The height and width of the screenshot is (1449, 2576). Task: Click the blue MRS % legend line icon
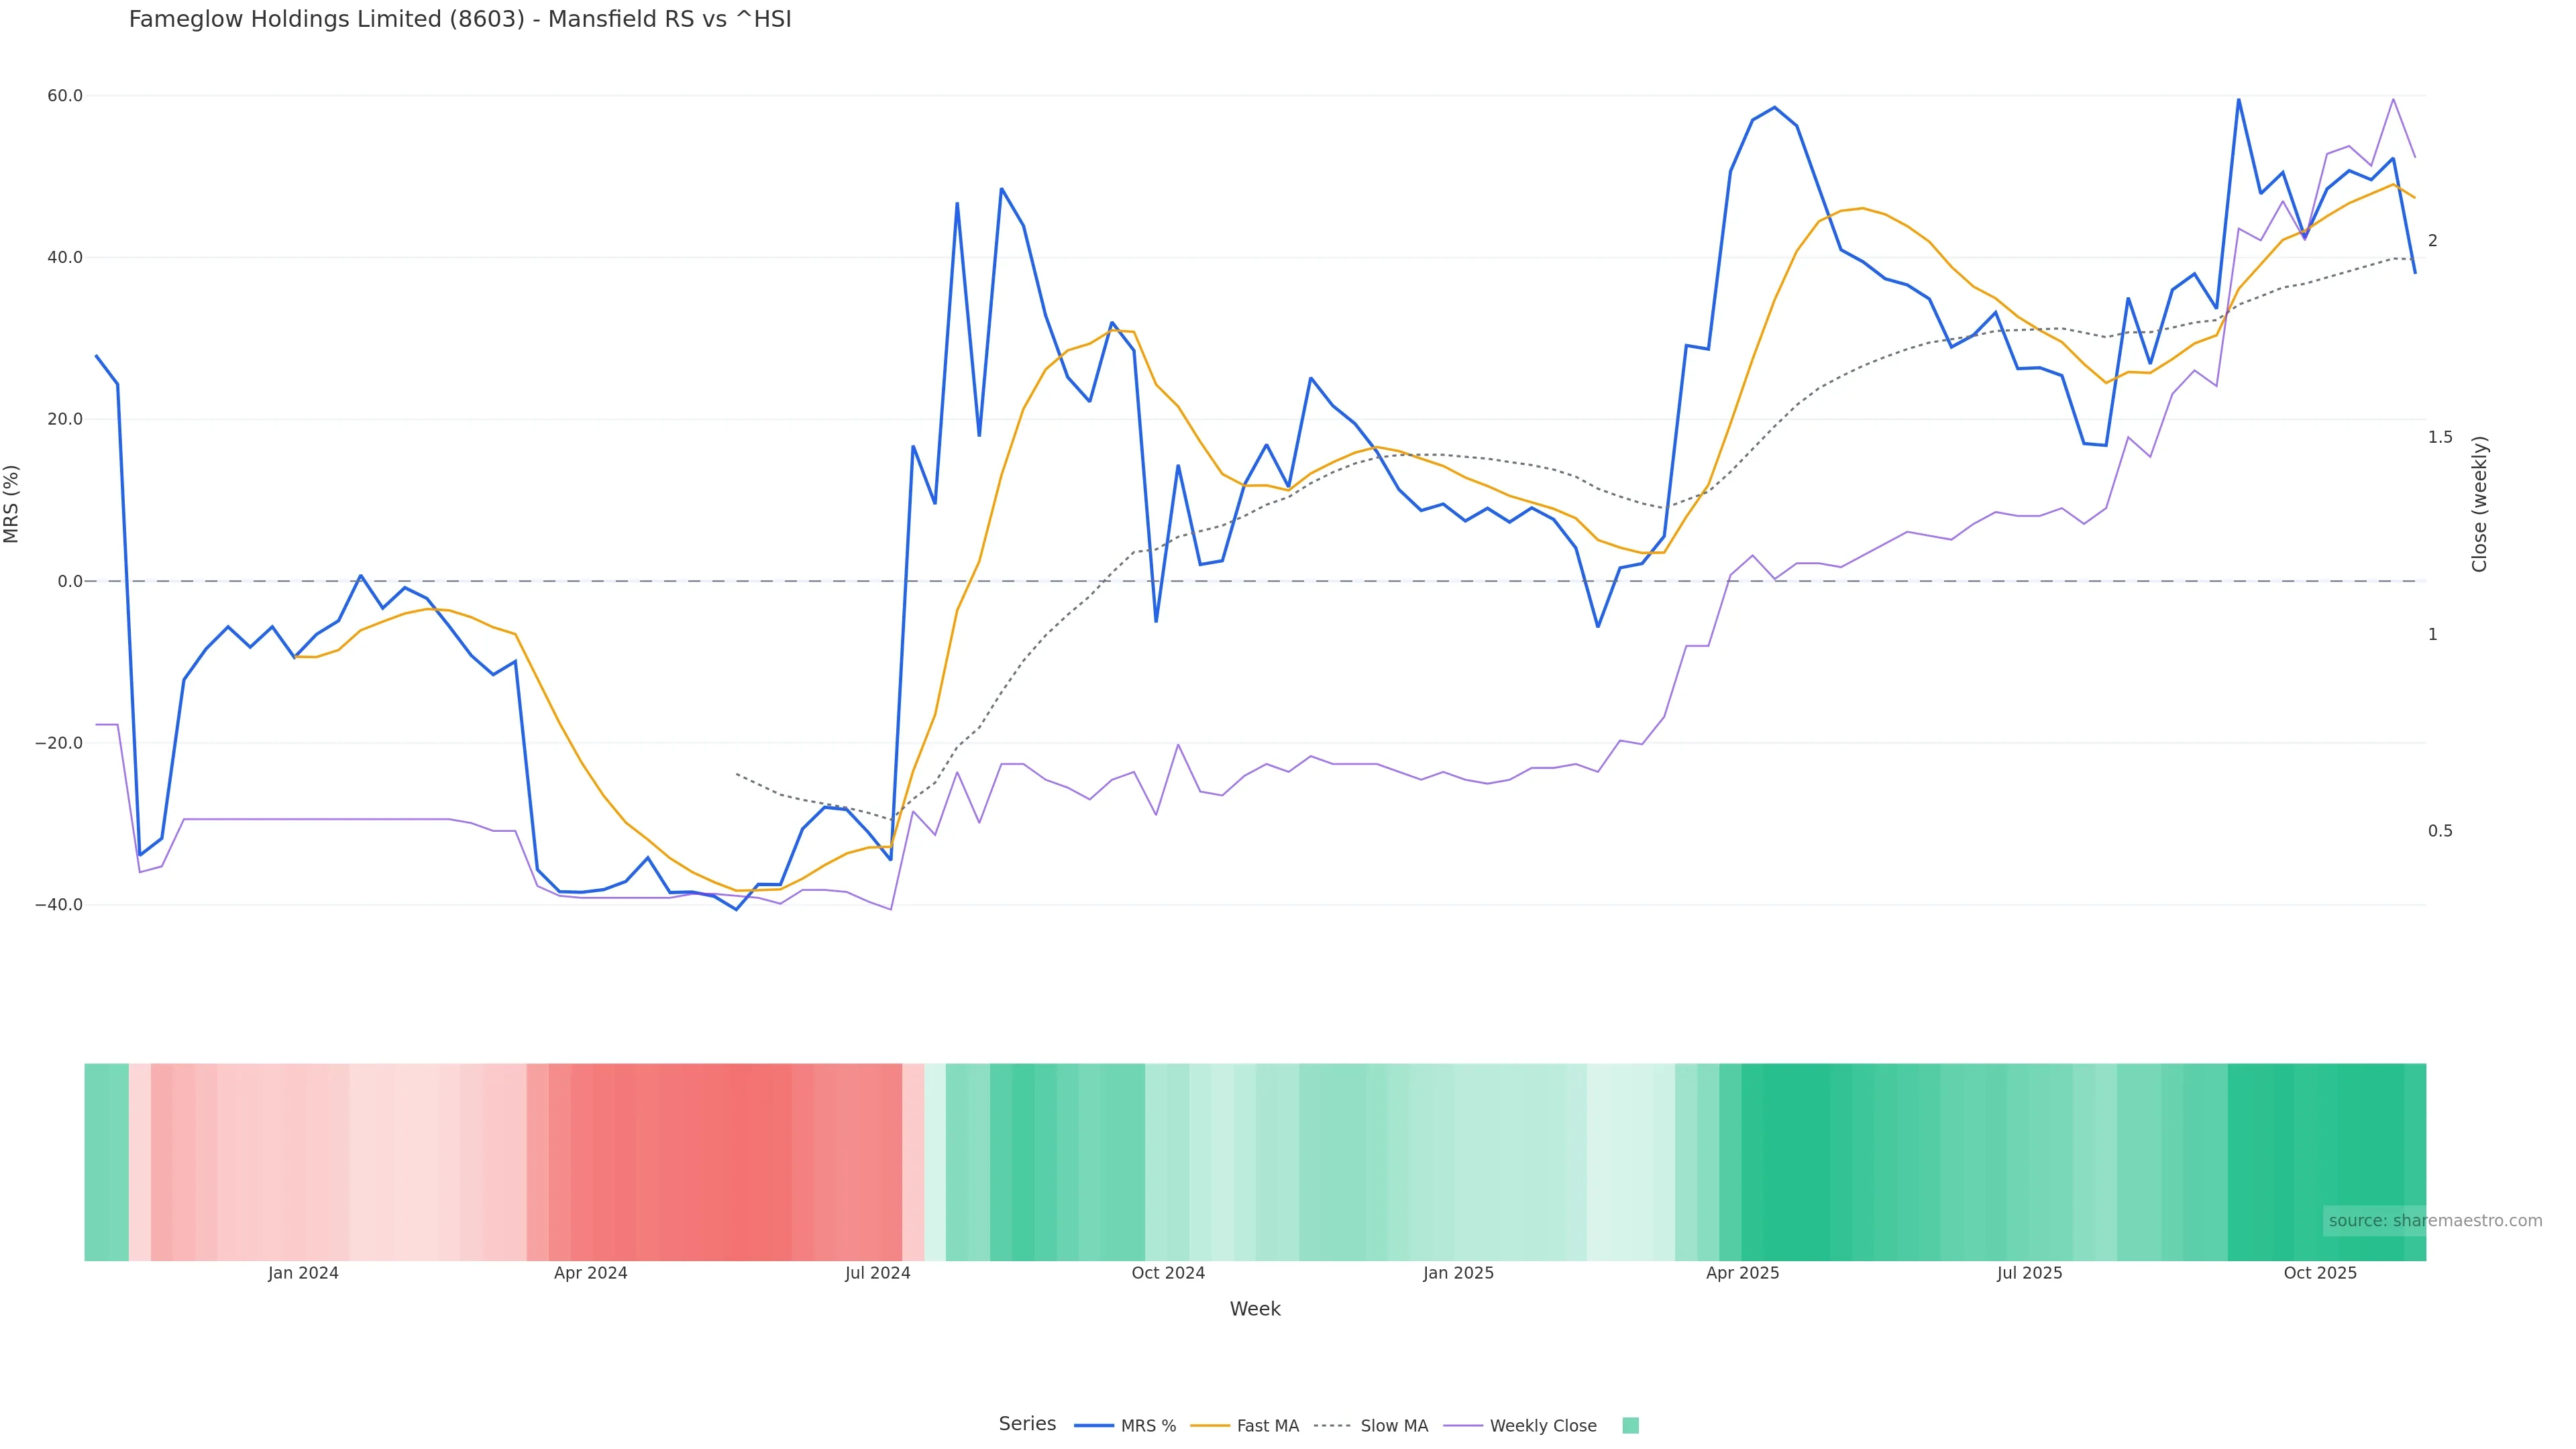click(x=1094, y=1426)
